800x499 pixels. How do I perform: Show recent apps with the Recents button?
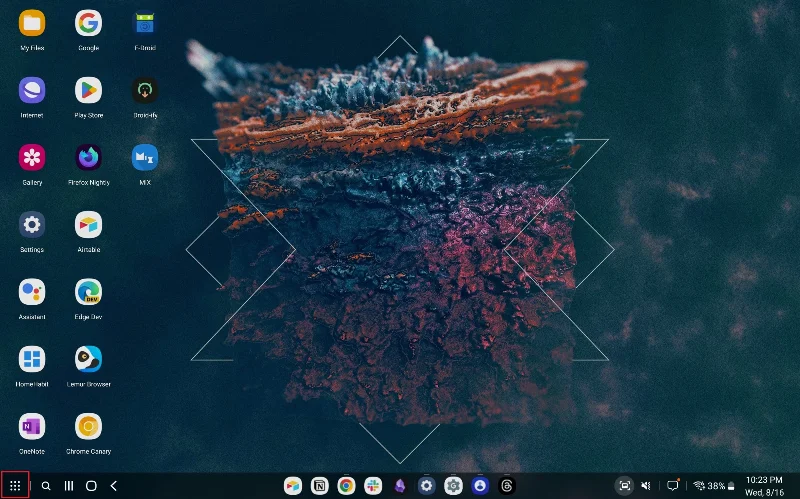69,485
